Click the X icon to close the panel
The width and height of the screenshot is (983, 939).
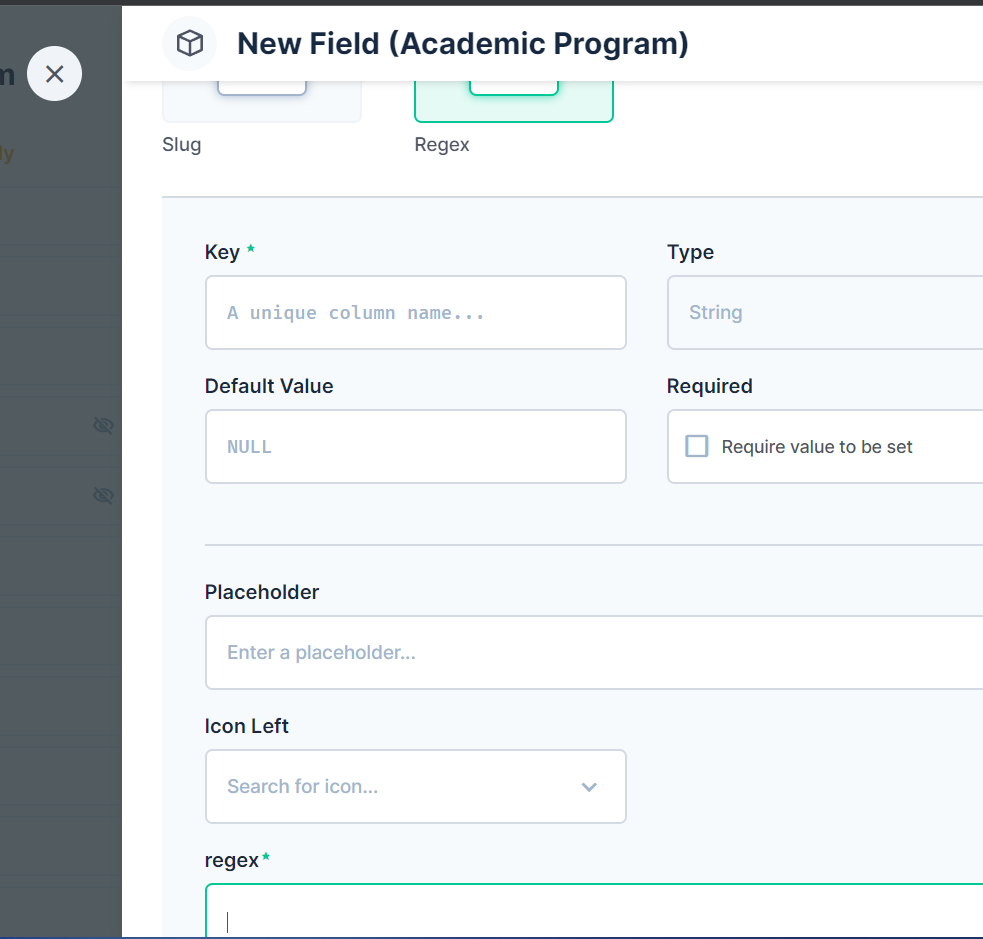(54, 73)
